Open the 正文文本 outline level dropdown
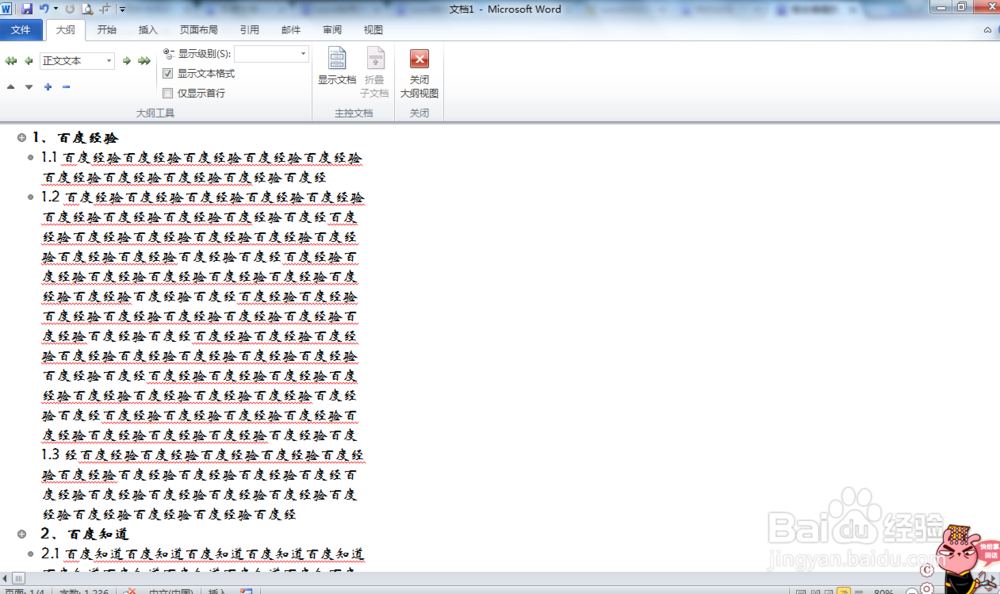The image size is (1000, 594). [109, 61]
